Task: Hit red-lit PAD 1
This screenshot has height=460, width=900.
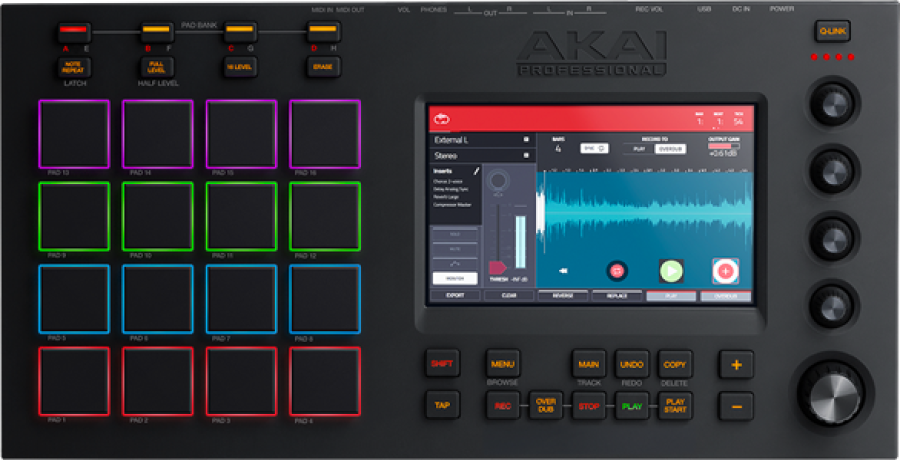Action: [x=74, y=381]
